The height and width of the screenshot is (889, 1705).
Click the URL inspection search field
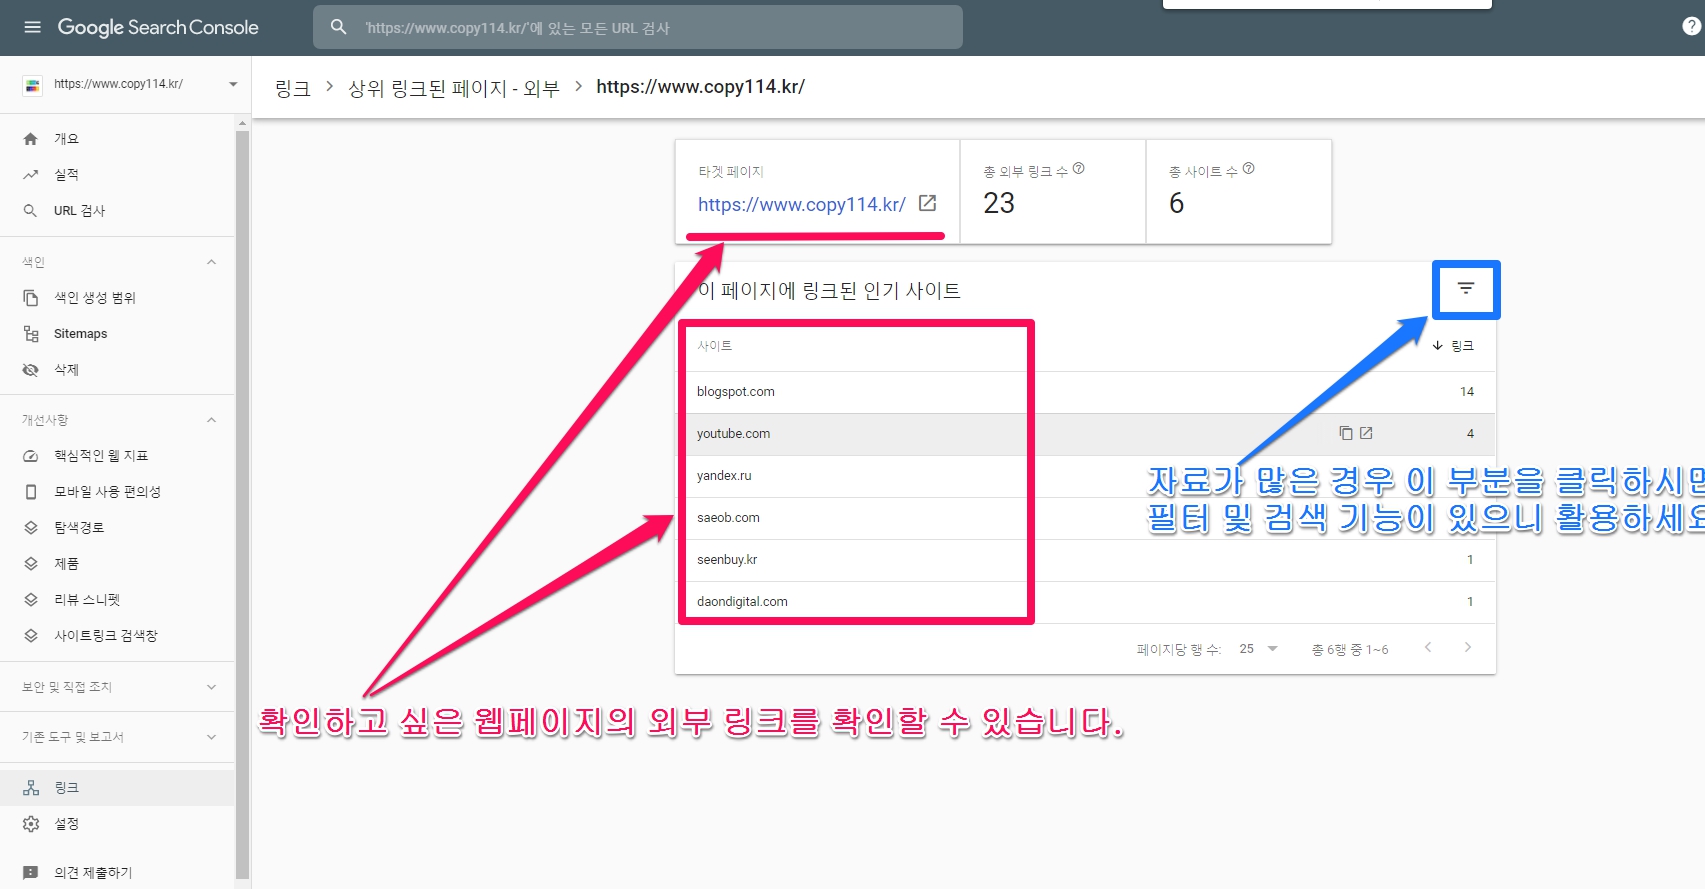(x=638, y=27)
